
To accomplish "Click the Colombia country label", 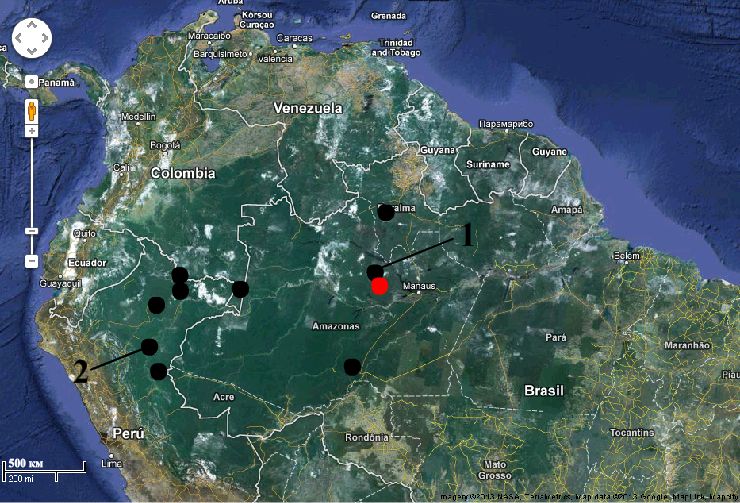I will [183, 173].
